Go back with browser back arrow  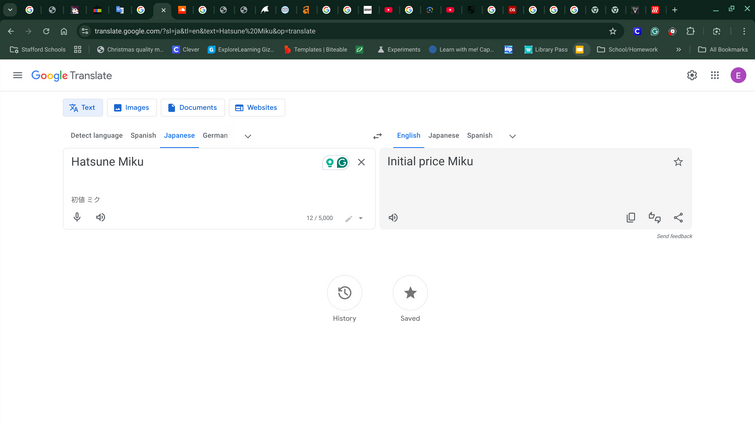[11, 31]
